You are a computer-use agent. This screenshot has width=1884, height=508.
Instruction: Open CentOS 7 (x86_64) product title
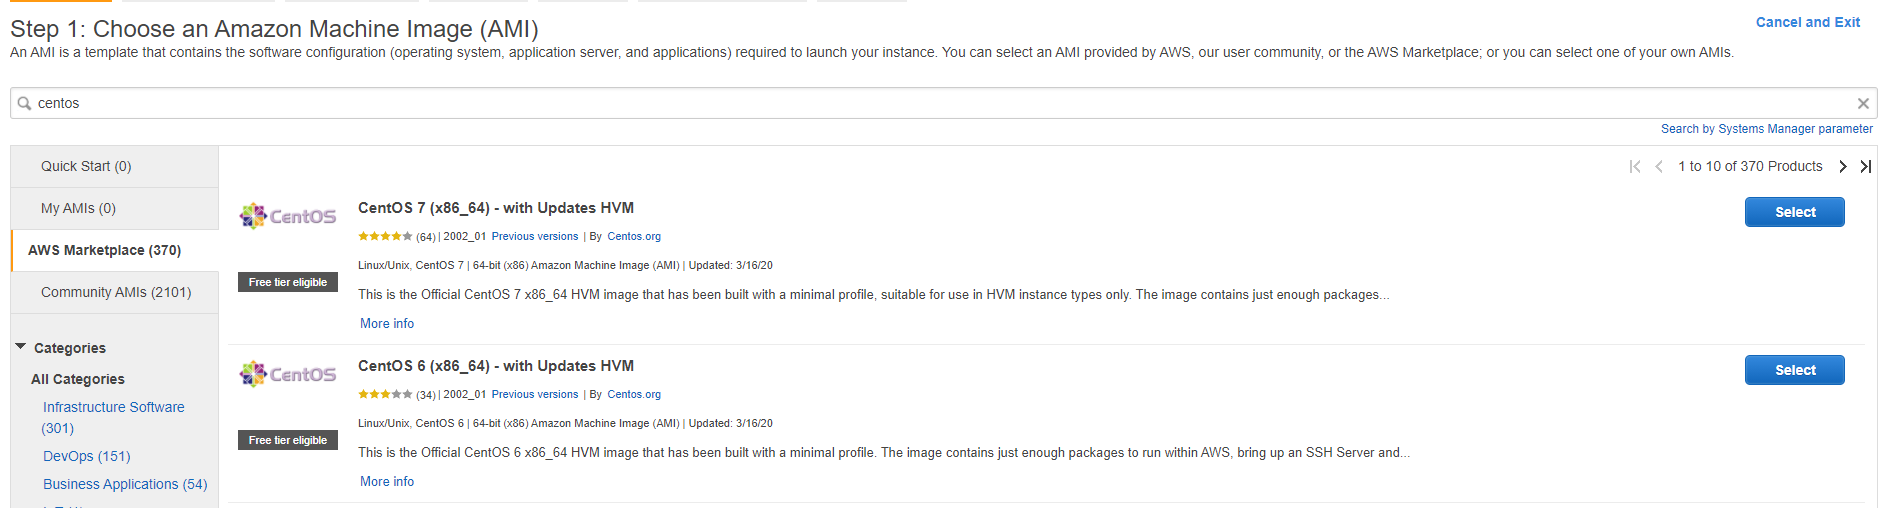(496, 208)
